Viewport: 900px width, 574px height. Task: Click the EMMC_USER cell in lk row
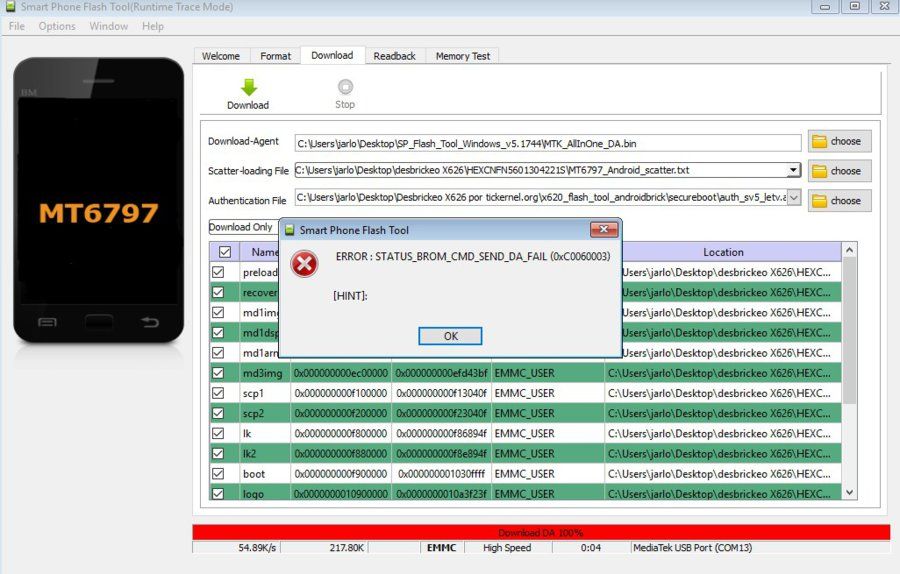pos(548,433)
